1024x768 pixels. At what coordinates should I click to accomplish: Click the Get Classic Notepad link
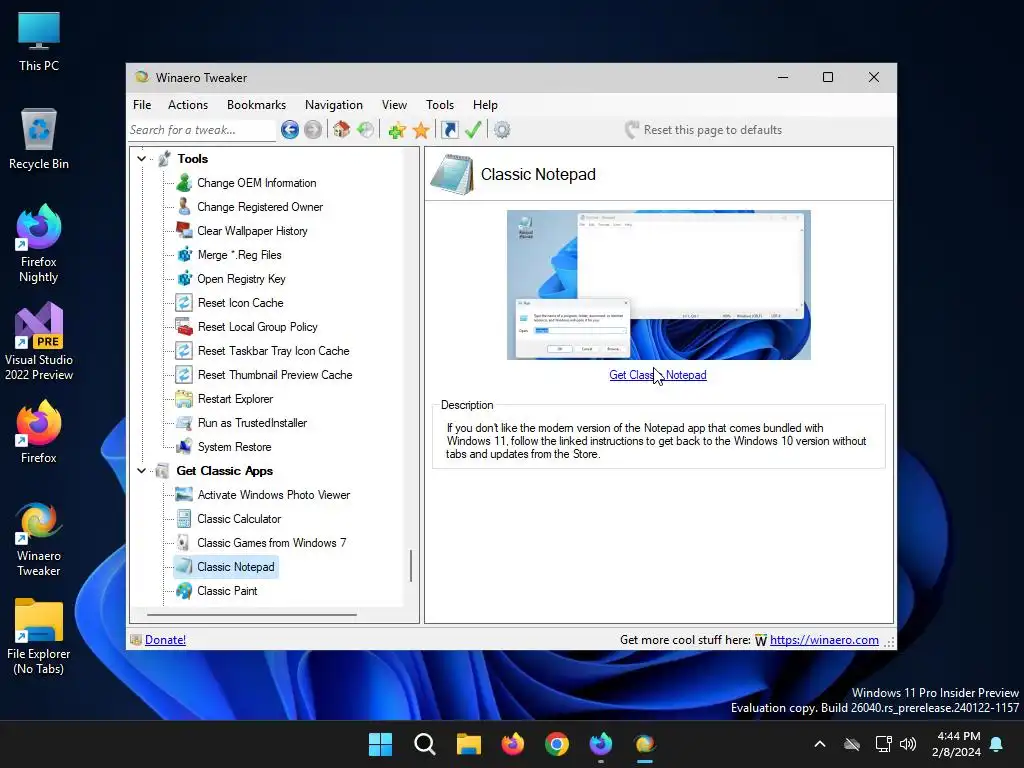(x=658, y=375)
